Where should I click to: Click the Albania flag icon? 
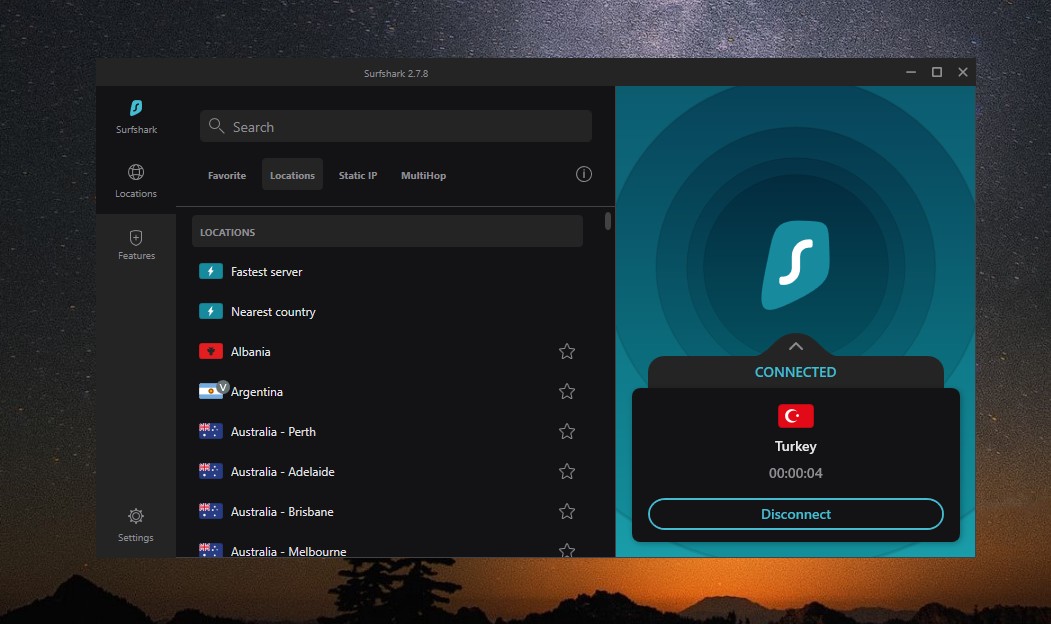click(x=211, y=351)
